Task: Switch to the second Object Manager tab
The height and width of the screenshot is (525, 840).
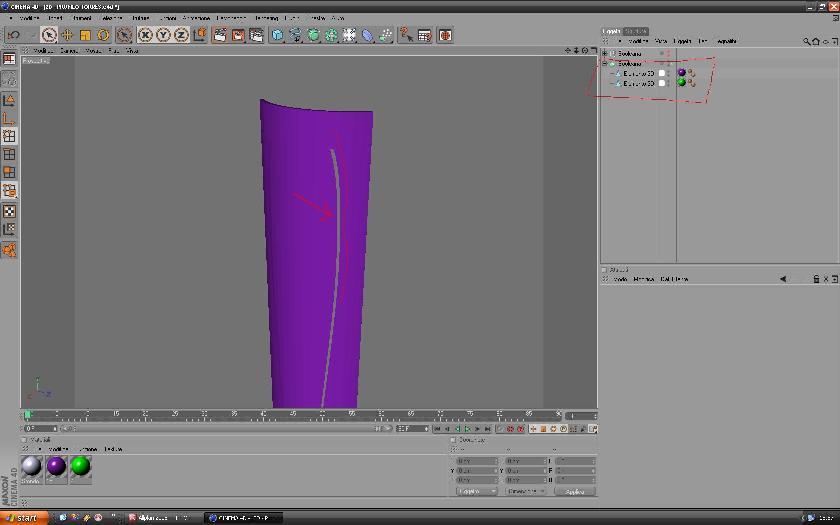Action: point(636,31)
